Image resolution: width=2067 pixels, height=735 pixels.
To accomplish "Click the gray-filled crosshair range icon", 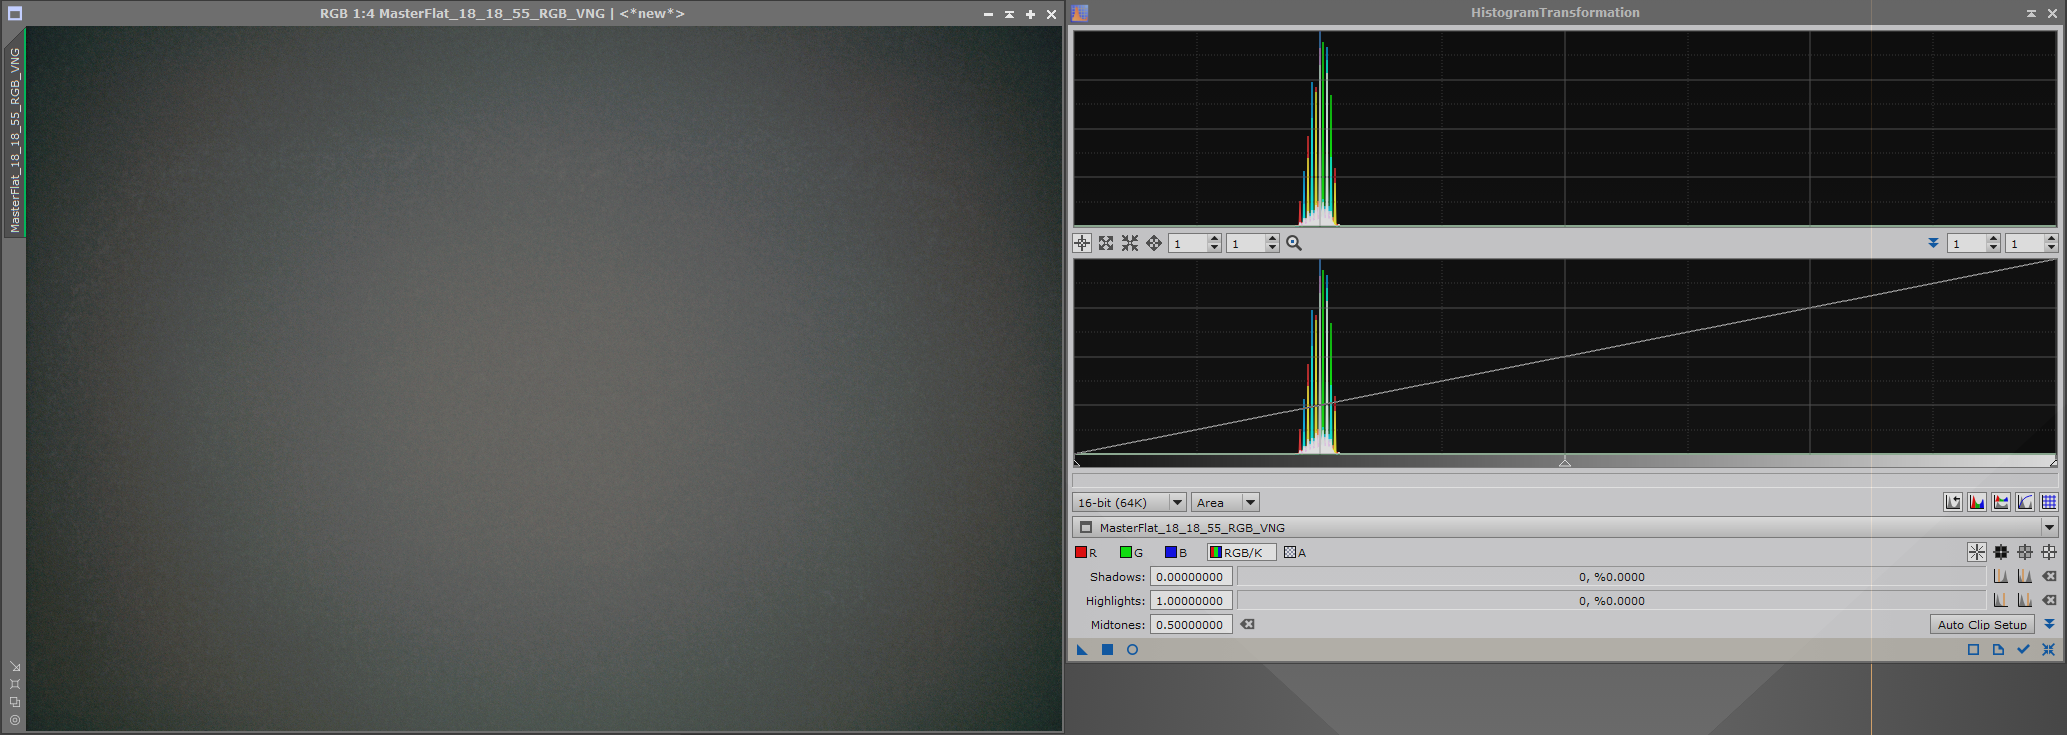I will click(x=2025, y=552).
